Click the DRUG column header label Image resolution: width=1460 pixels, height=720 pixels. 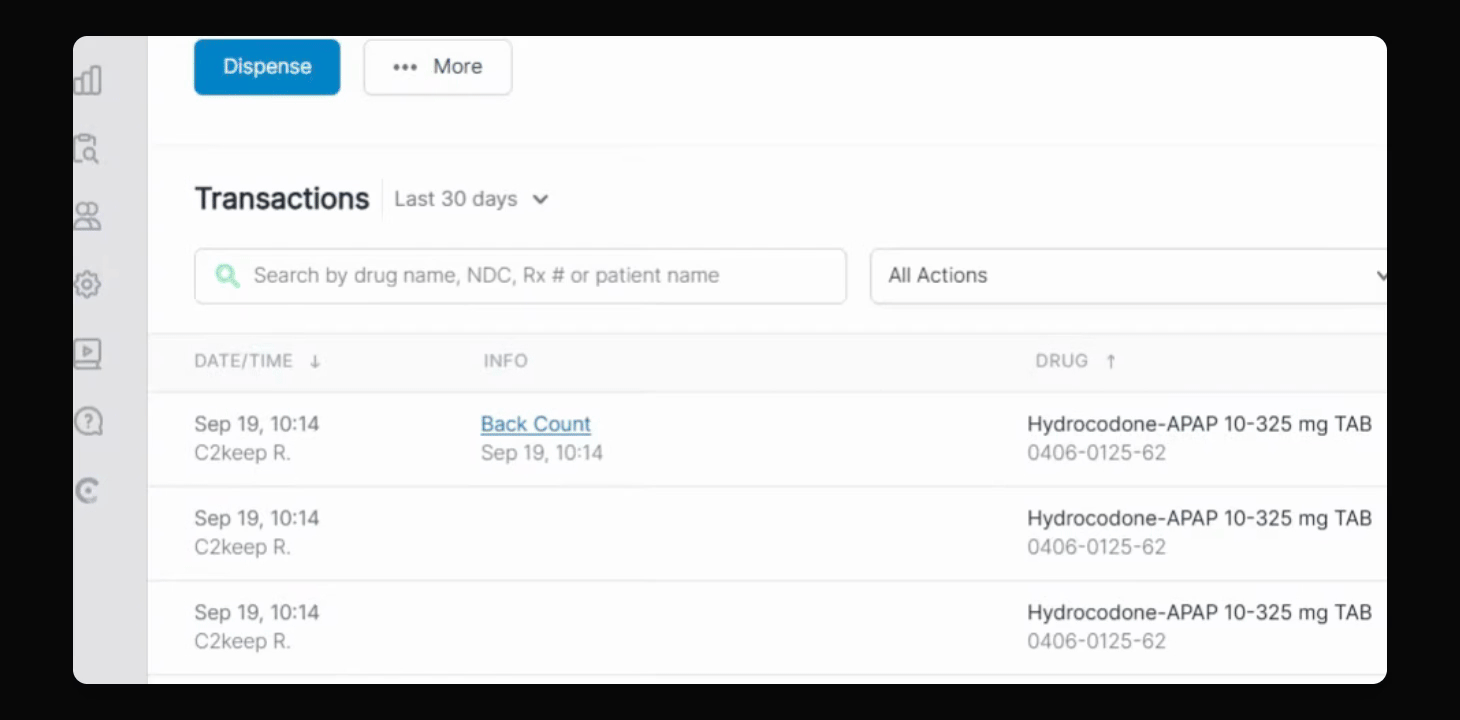tap(1061, 361)
